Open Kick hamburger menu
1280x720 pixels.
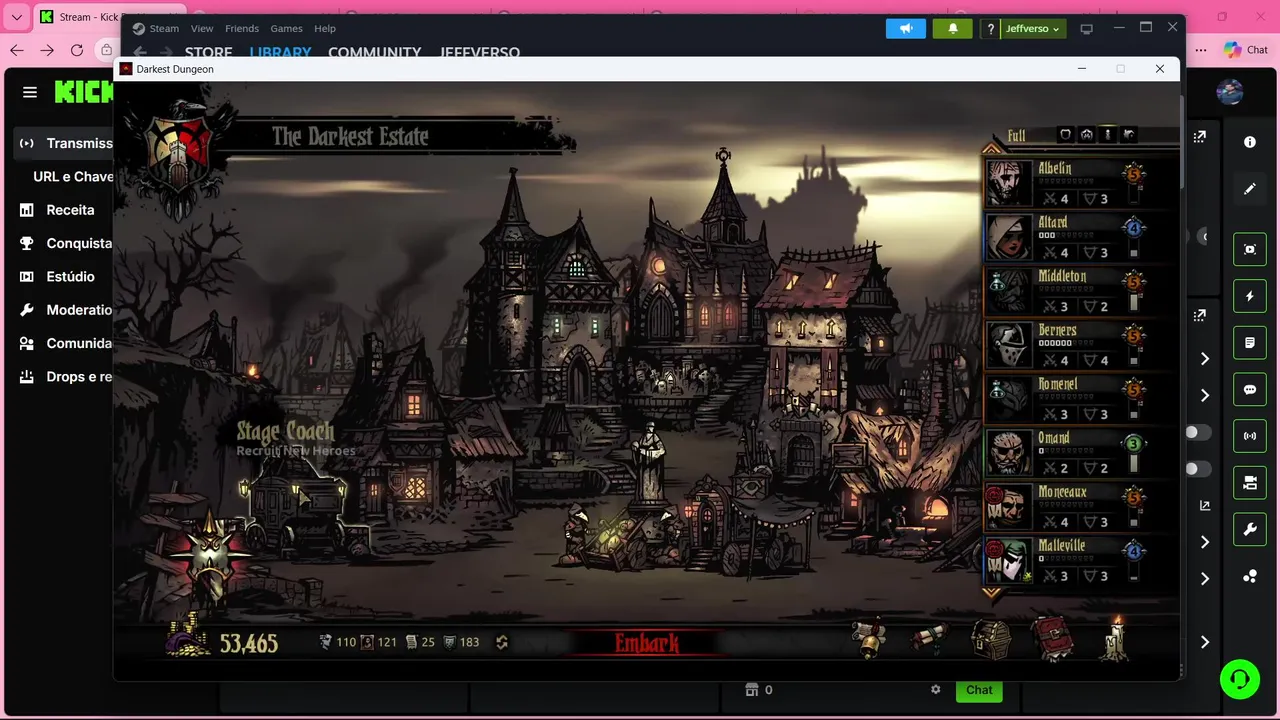(30, 92)
